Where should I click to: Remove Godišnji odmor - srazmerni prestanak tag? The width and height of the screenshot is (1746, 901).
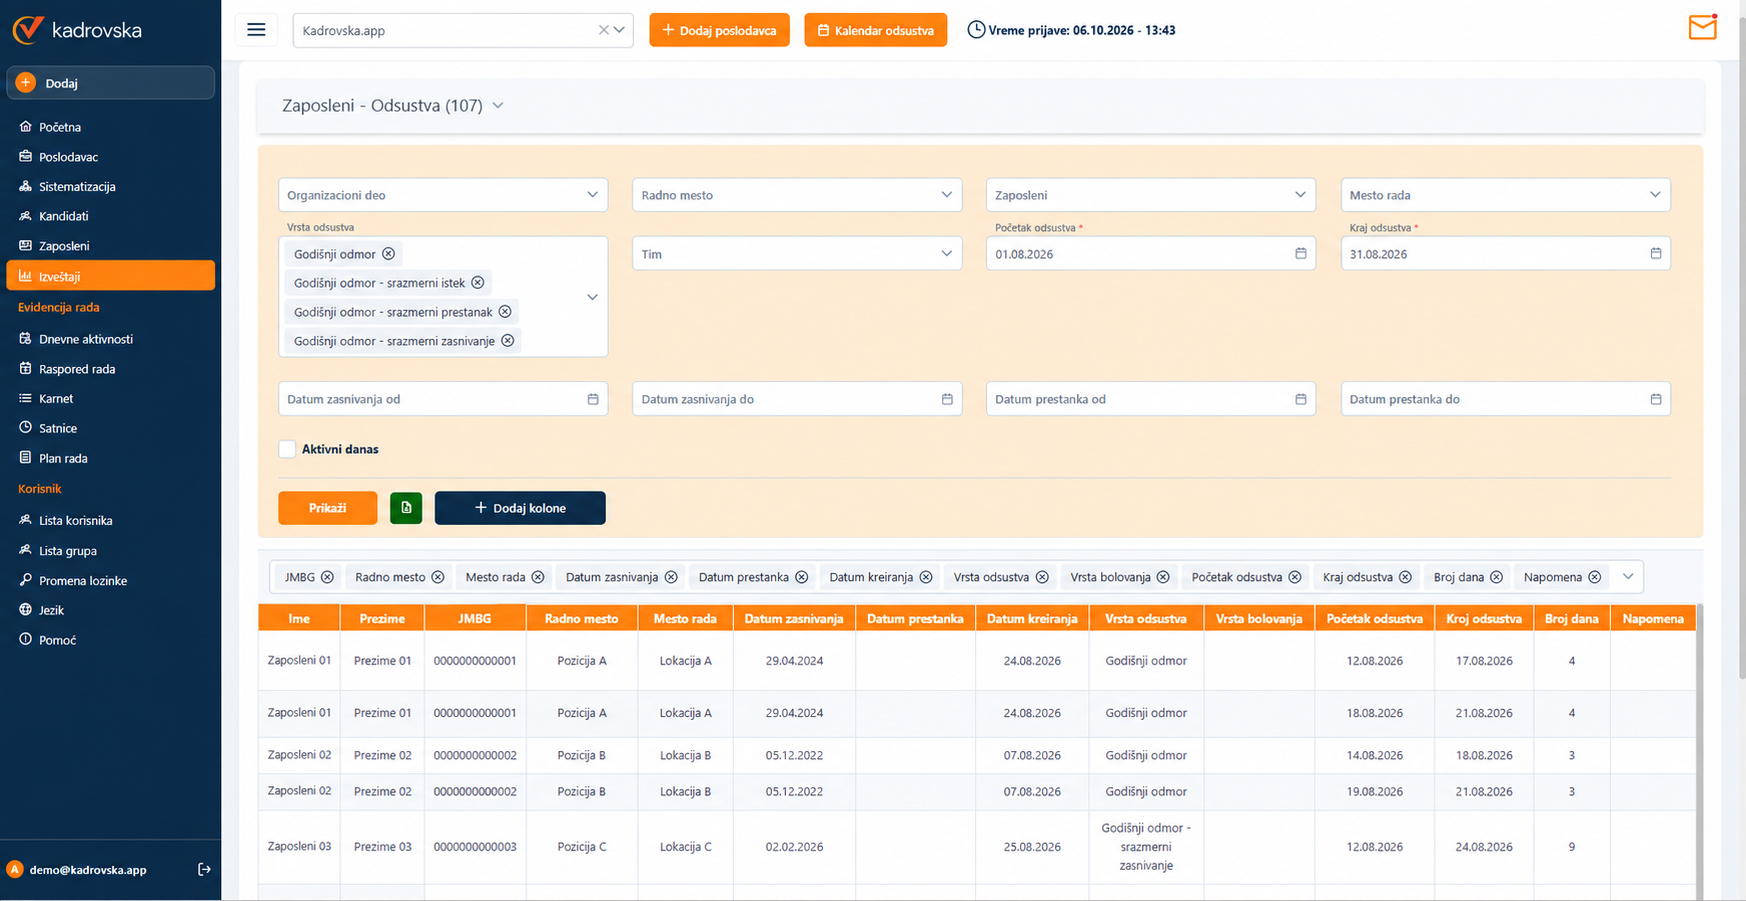click(505, 312)
